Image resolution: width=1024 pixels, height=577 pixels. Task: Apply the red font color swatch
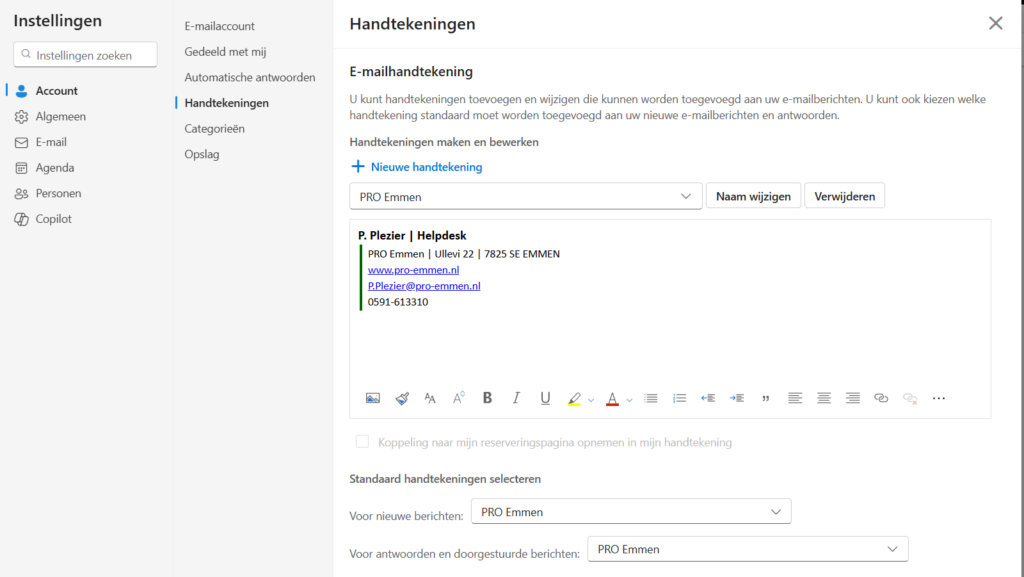[612, 398]
